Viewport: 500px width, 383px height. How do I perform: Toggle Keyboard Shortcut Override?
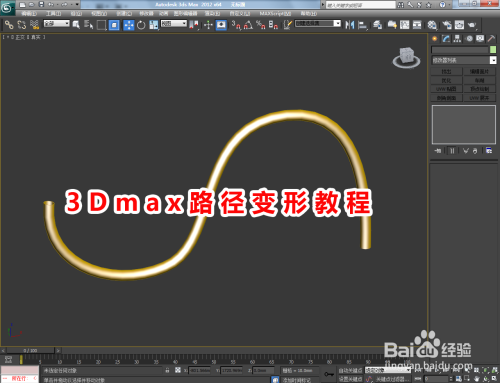(221, 25)
